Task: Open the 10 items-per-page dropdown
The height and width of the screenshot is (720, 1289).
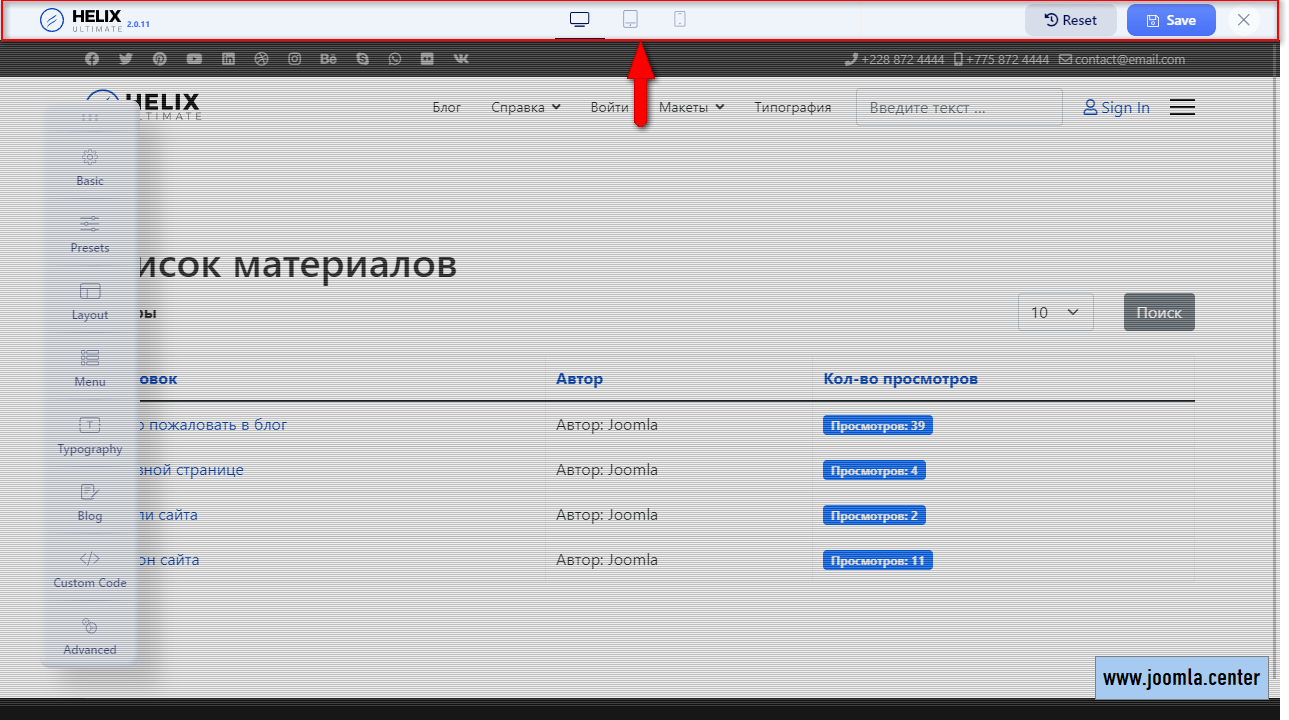Action: pos(1055,312)
